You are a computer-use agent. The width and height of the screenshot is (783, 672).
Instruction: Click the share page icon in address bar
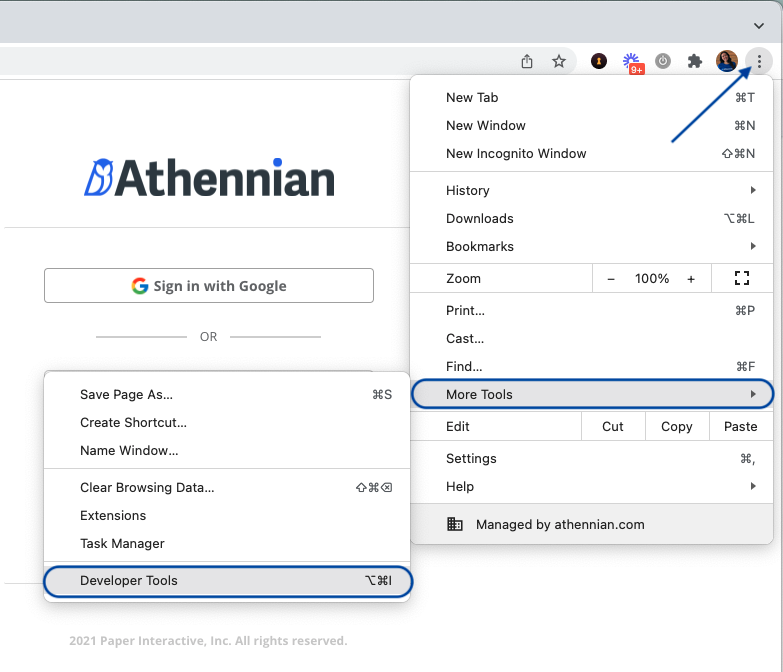coord(527,62)
